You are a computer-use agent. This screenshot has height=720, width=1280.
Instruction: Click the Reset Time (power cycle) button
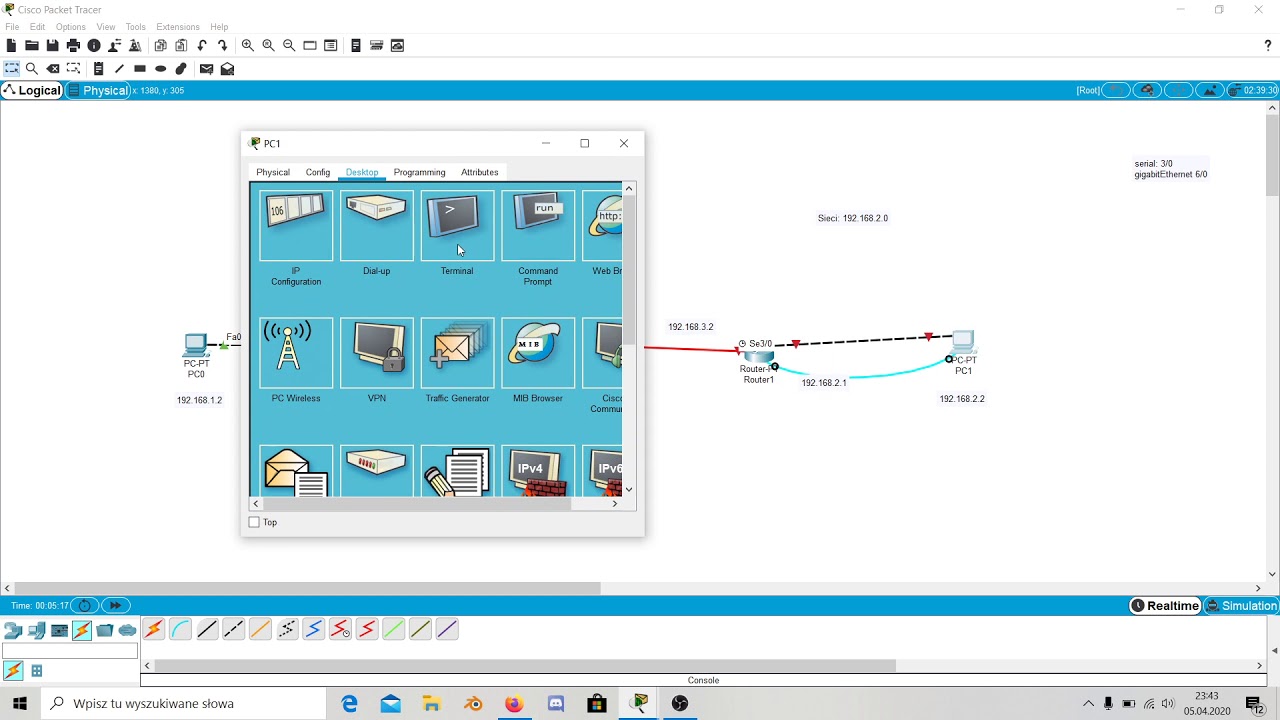85,605
